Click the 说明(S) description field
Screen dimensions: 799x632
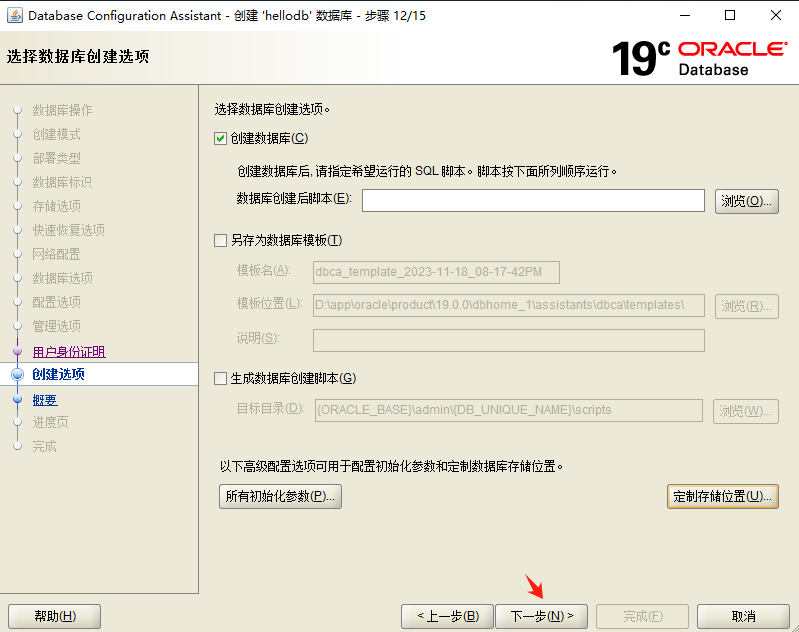509,340
